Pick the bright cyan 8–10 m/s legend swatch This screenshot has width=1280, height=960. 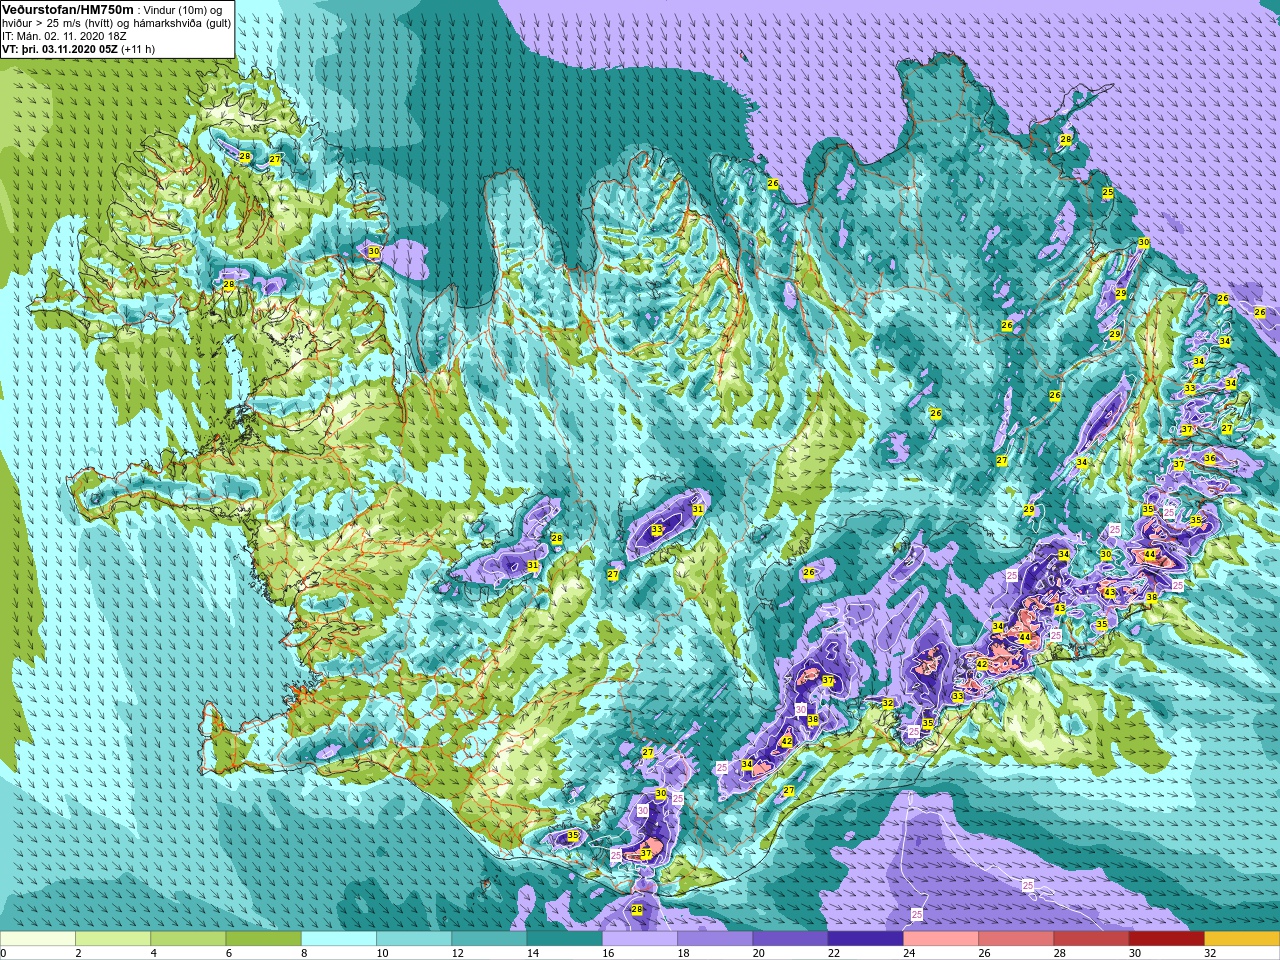click(x=339, y=939)
